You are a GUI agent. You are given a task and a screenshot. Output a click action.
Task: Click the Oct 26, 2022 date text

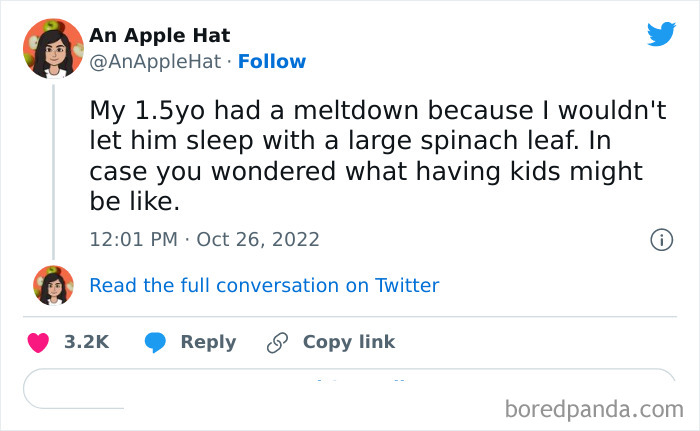pos(258,239)
